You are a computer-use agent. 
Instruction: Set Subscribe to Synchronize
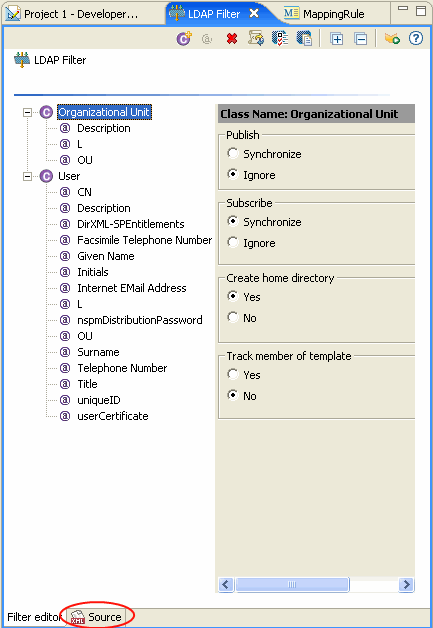click(233, 221)
